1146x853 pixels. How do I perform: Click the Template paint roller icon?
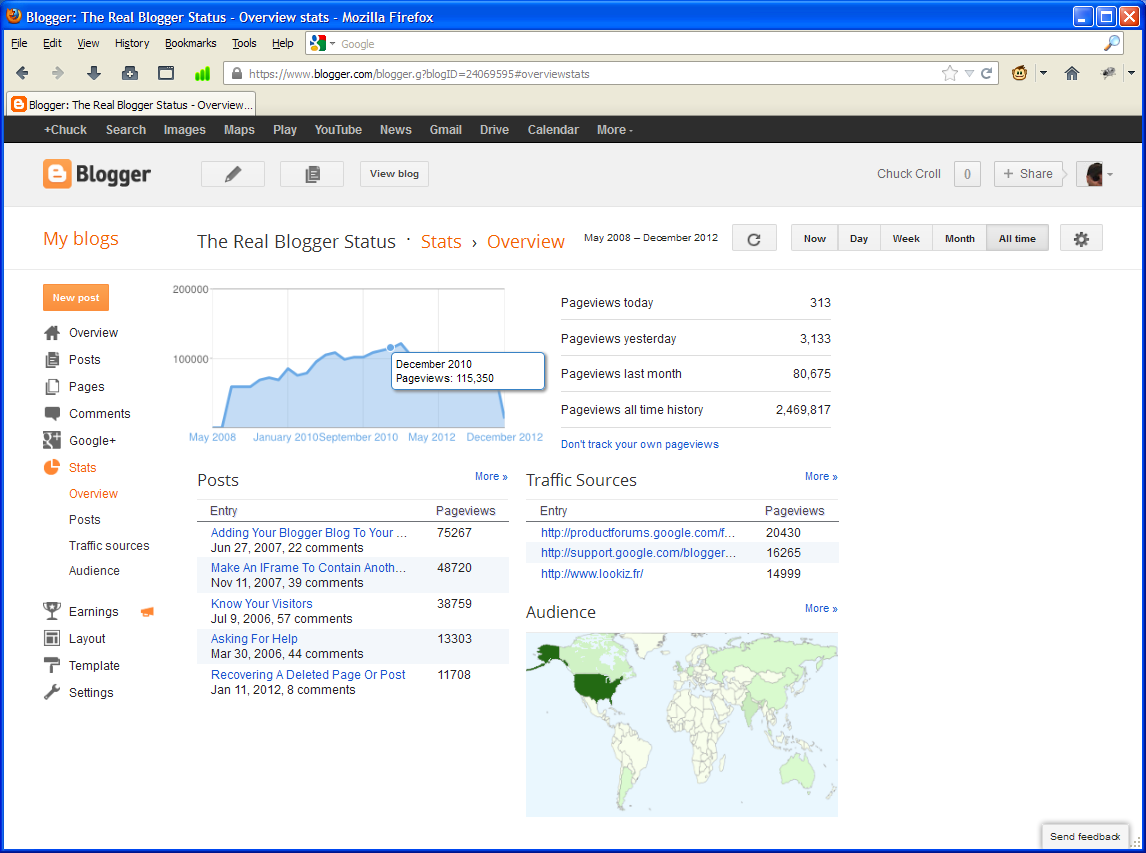52,665
